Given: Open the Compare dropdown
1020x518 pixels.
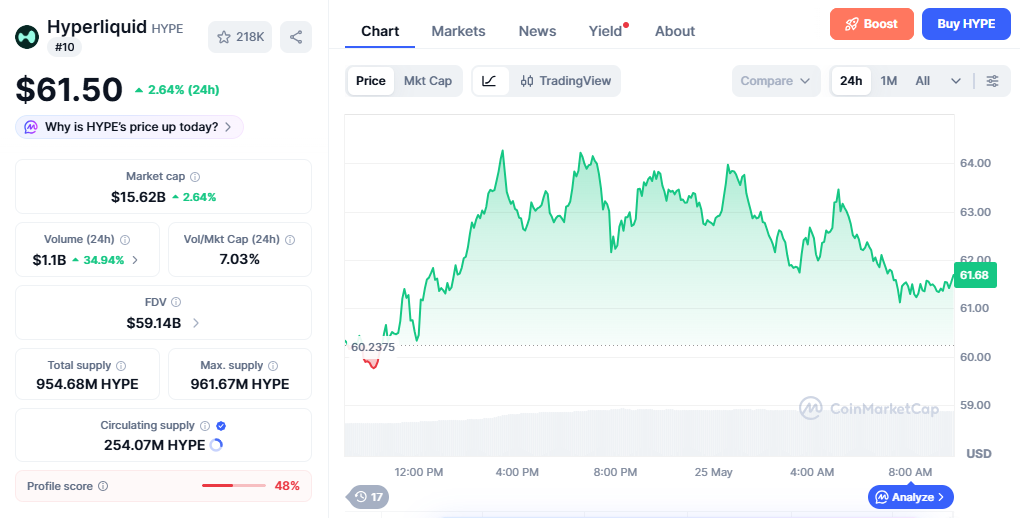Looking at the screenshot, I should (x=775, y=81).
